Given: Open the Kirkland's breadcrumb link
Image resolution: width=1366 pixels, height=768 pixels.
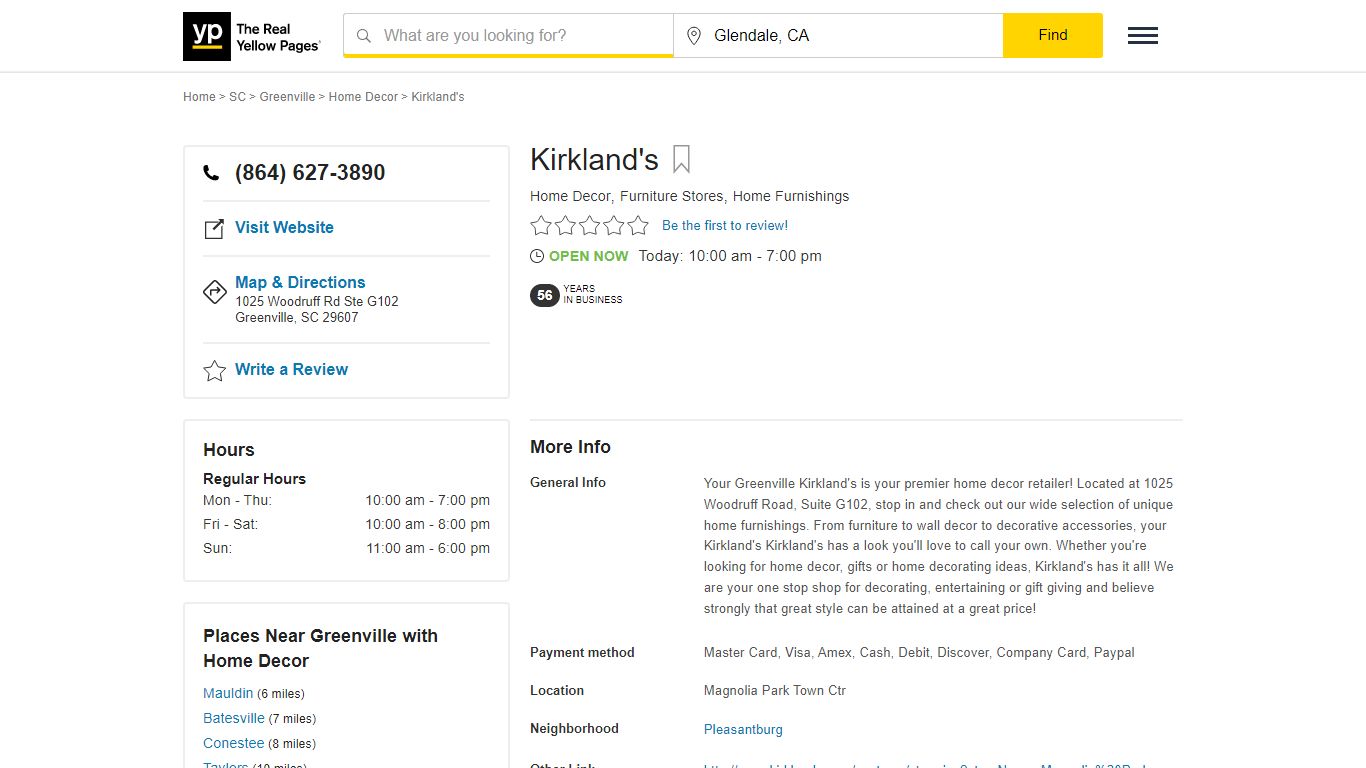Looking at the screenshot, I should point(438,97).
